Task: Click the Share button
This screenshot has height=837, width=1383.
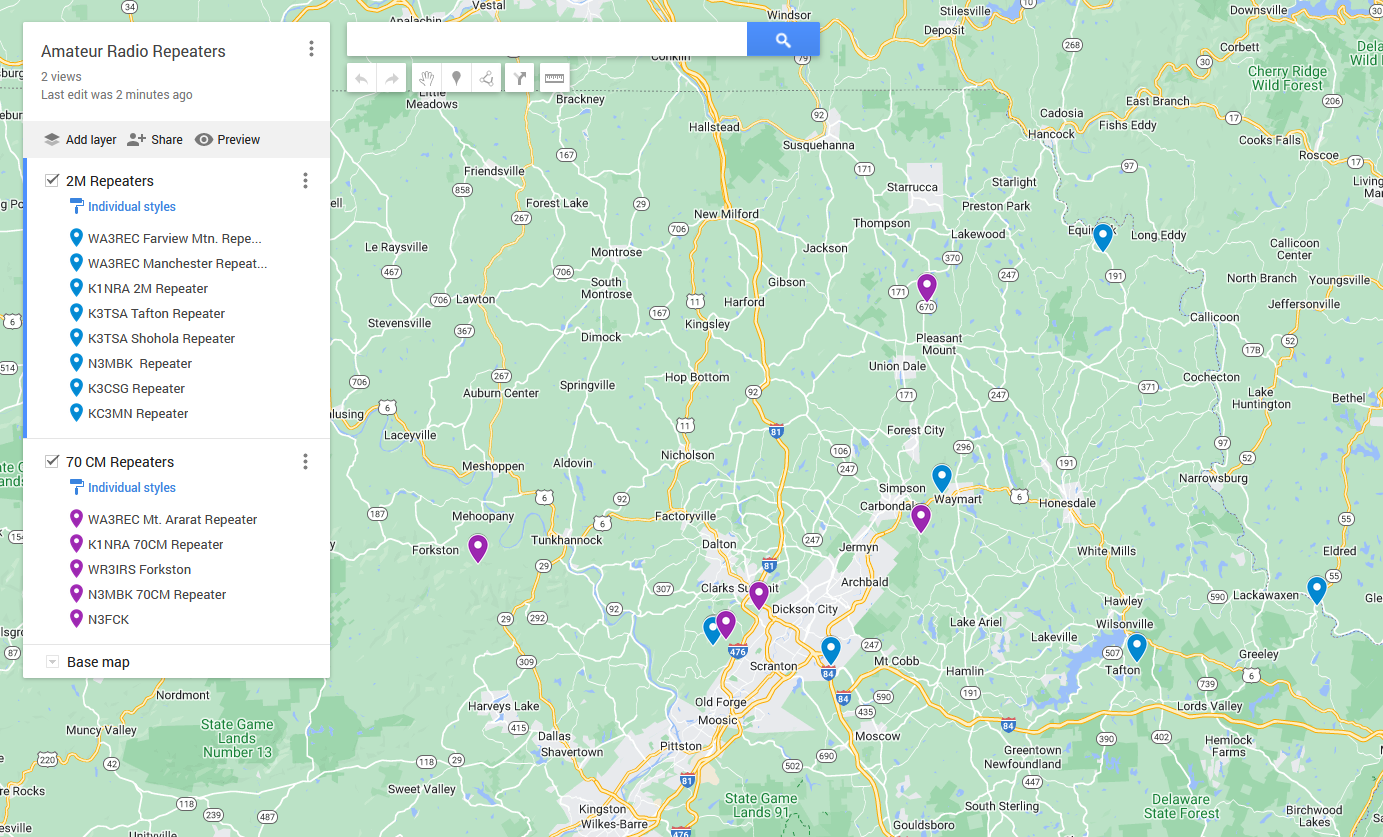Action: (x=155, y=140)
